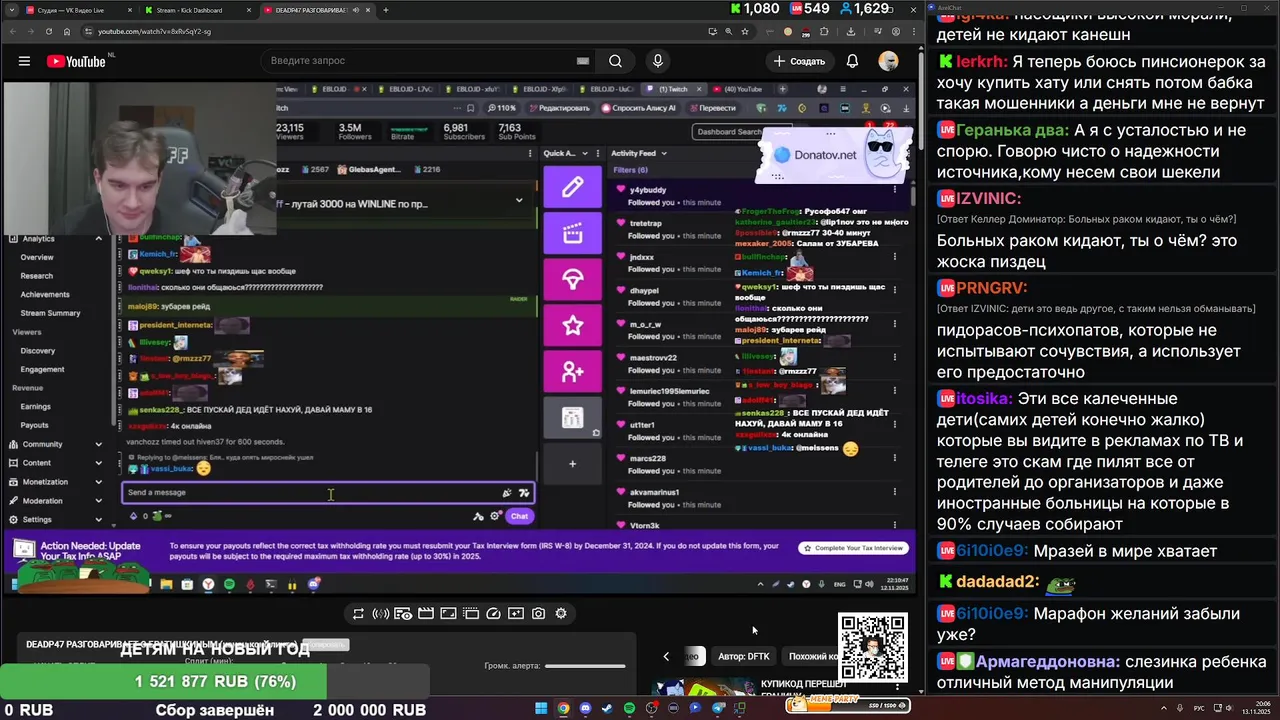Expand the Community sidebar section
The height and width of the screenshot is (720, 1280).
98,444
